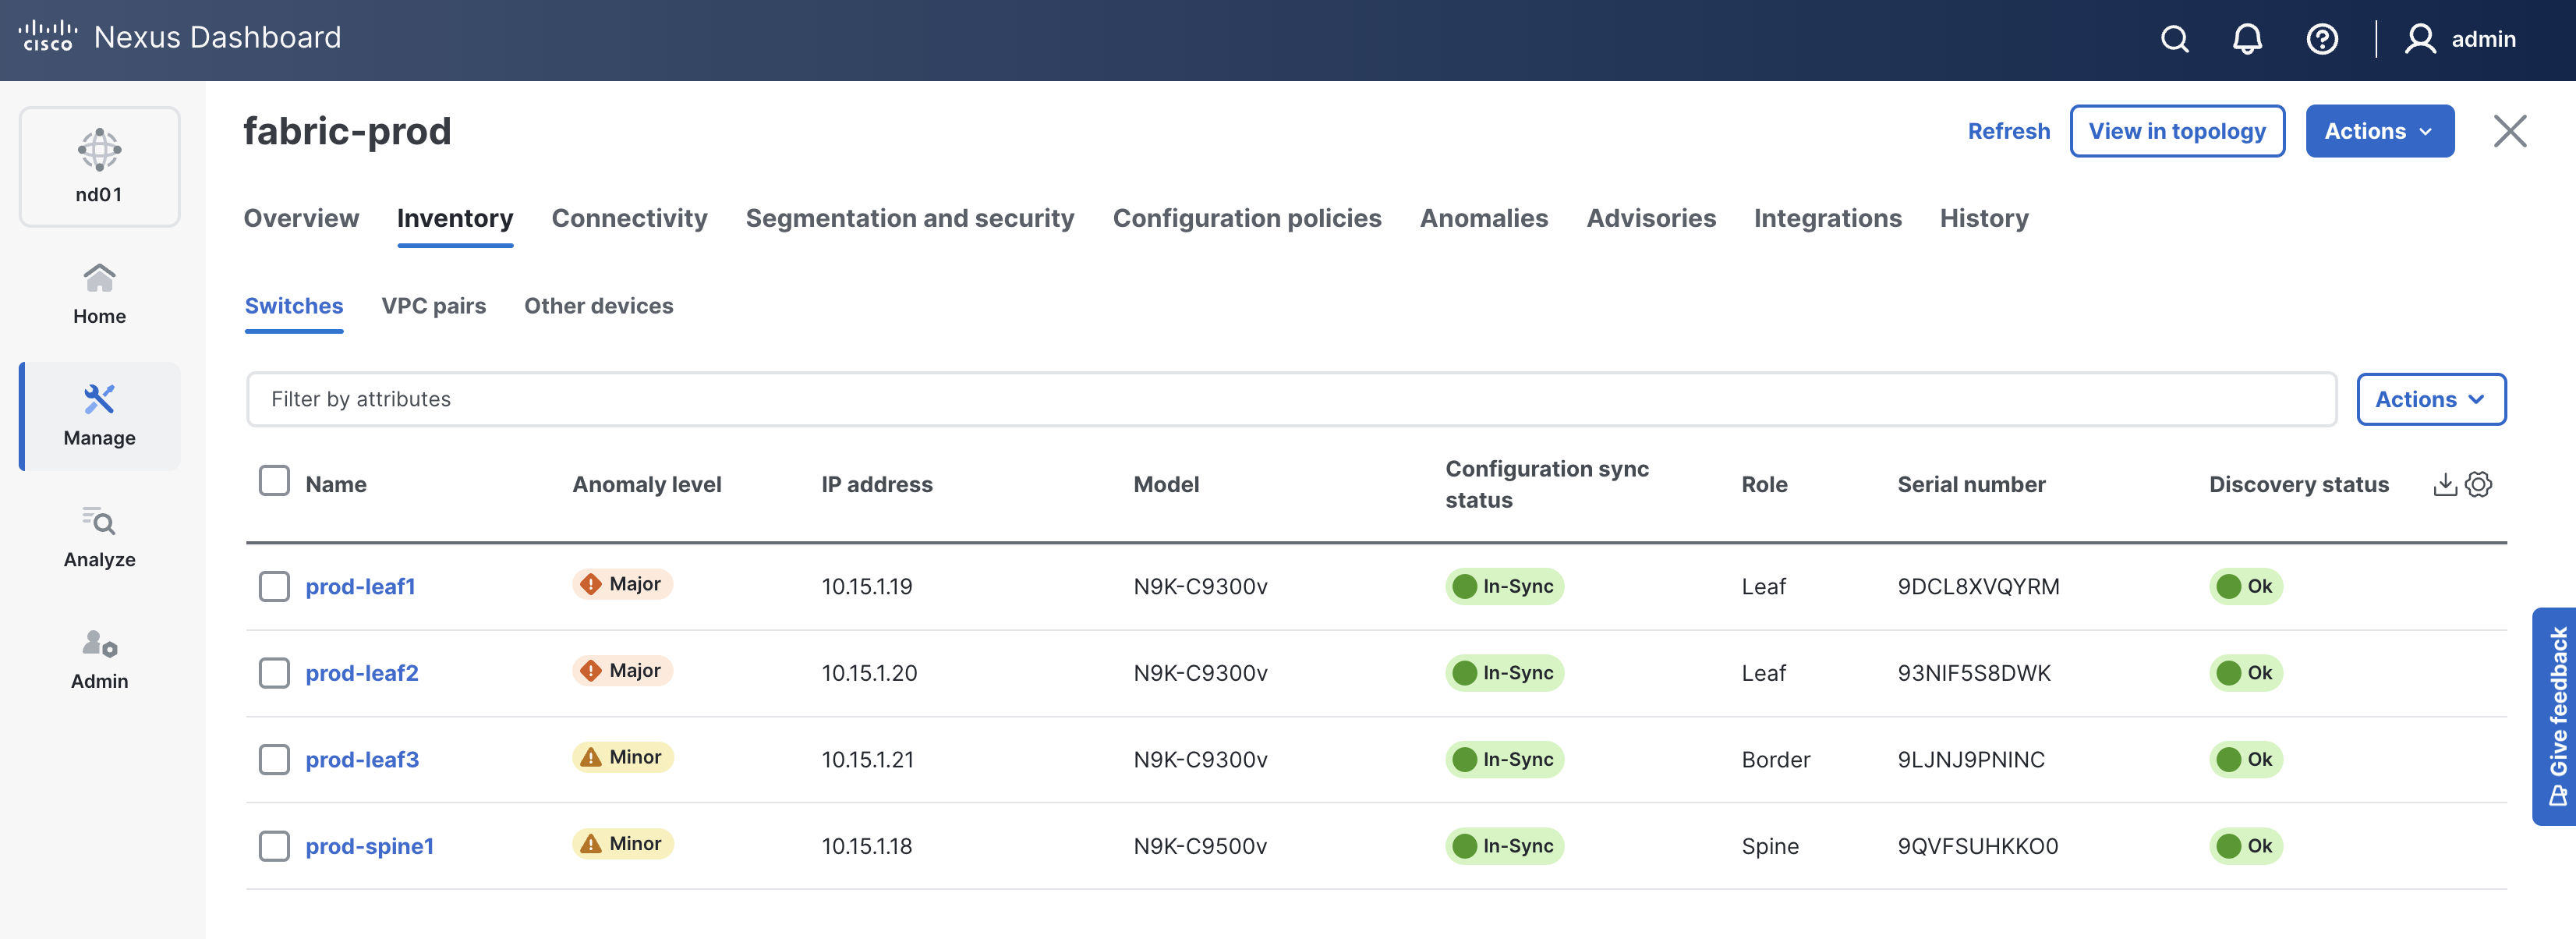Expand the blue fabric Actions dropdown
The height and width of the screenshot is (939, 2576).
[x=2379, y=131]
